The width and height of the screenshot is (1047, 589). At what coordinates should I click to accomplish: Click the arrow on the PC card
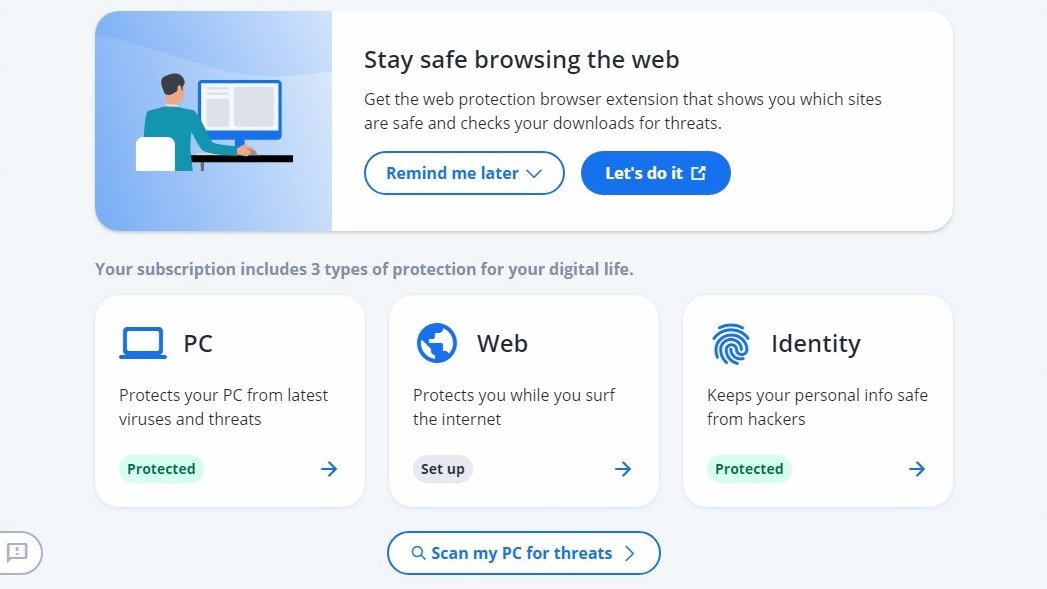point(329,468)
